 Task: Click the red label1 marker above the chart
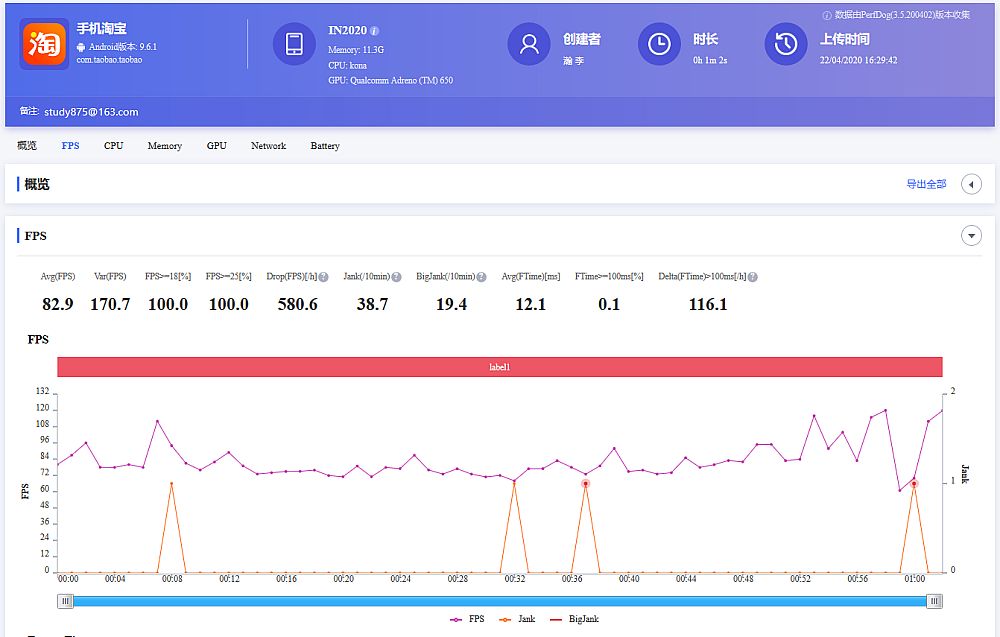pos(502,367)
